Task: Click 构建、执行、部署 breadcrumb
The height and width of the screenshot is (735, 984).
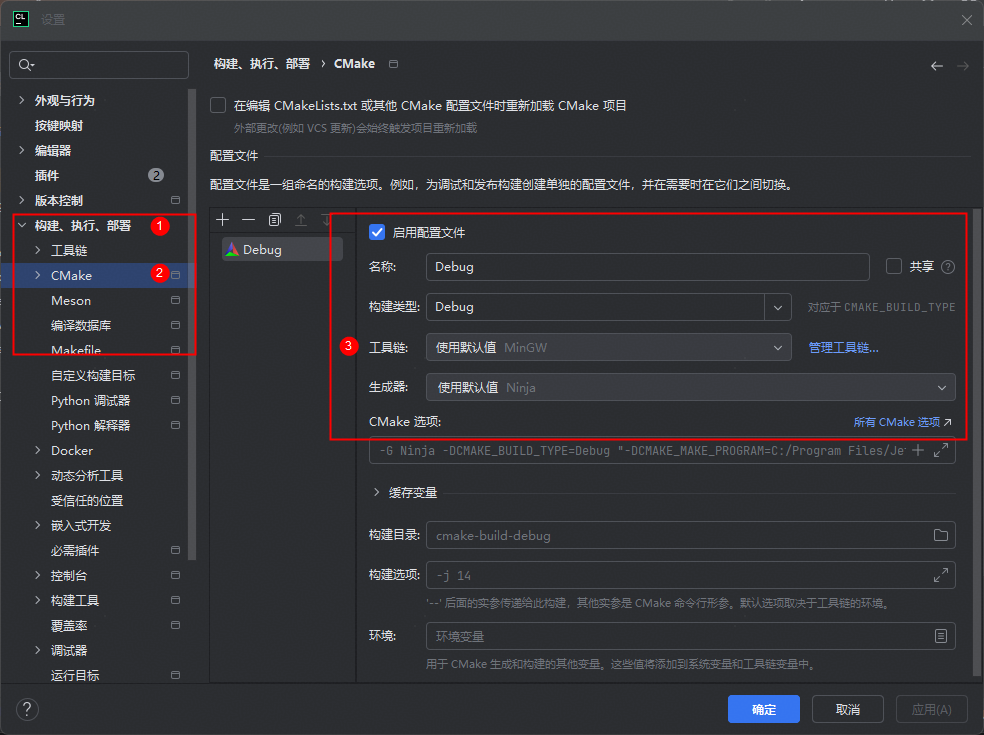Action: (262, 63)
